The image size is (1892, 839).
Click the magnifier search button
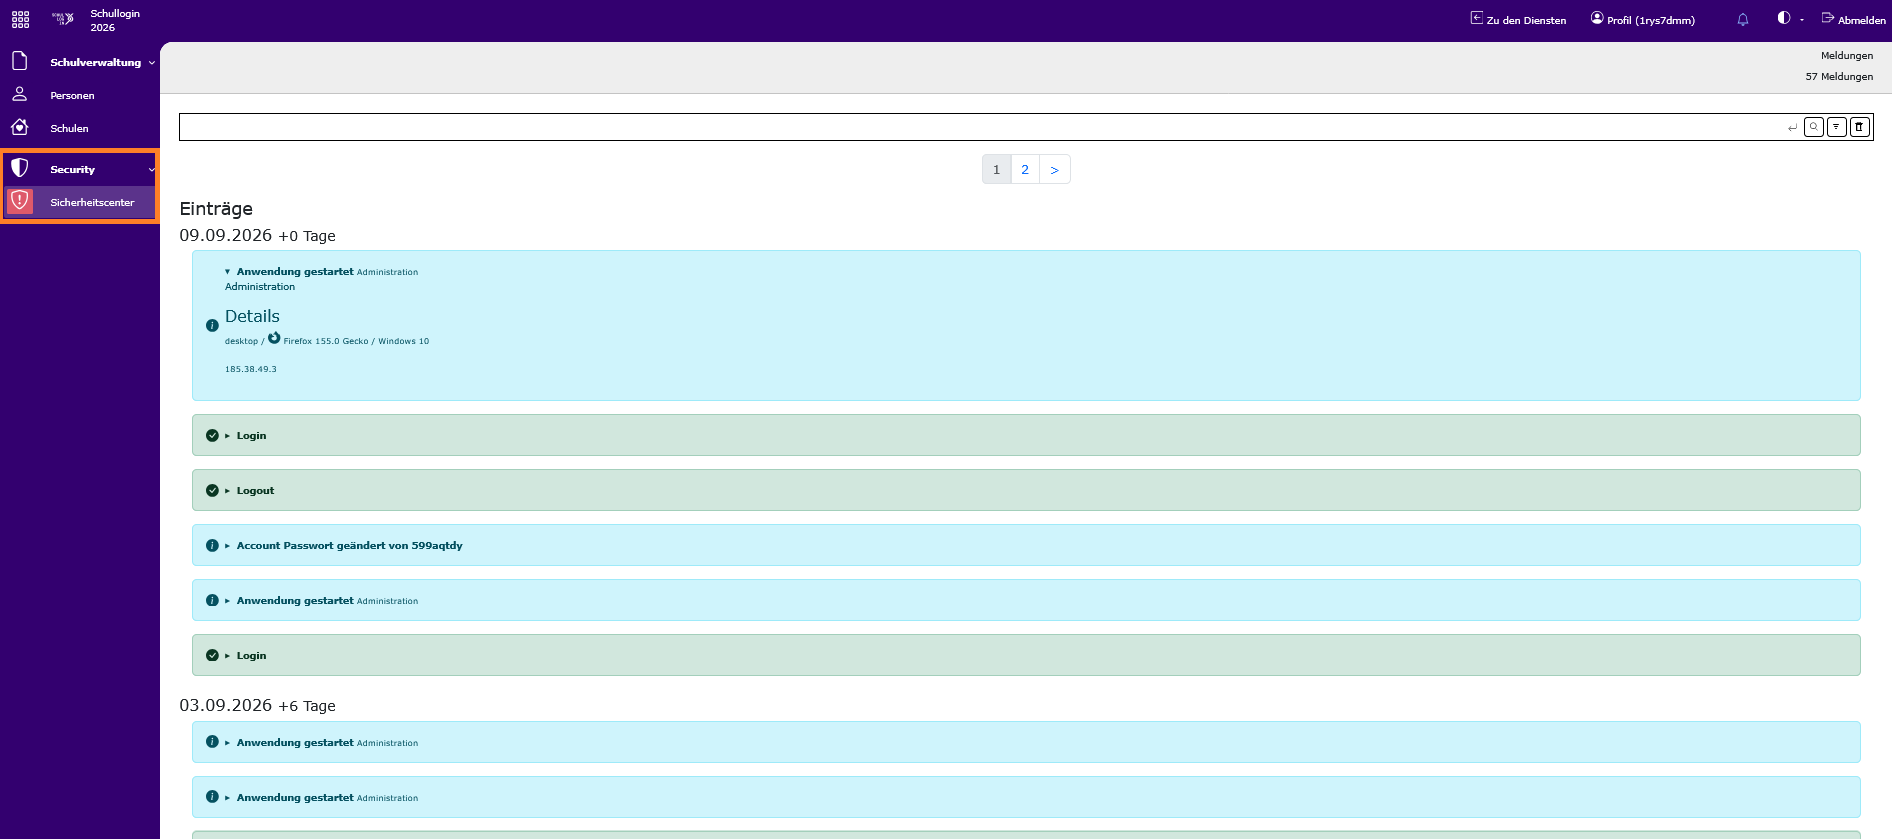[x=1814, y=127]
